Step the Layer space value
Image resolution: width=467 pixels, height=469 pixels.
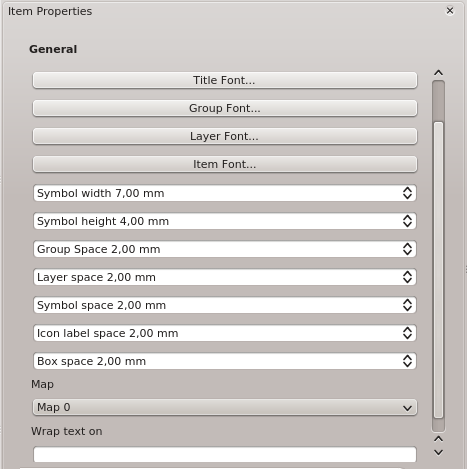click(x=407, y=277)
